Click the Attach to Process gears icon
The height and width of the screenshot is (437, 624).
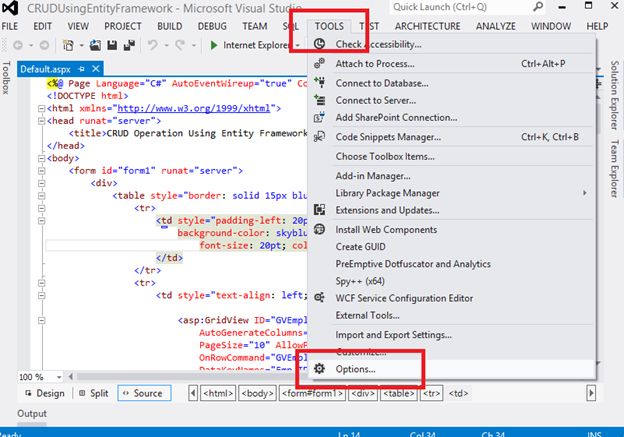[x=319, y=63]
